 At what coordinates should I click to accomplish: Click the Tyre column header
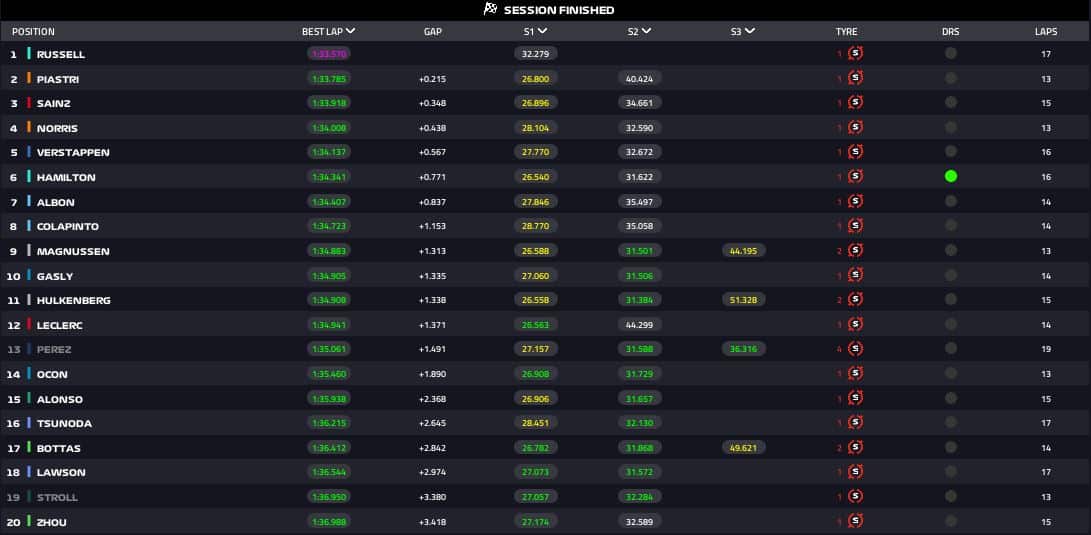tap(847, 32)
